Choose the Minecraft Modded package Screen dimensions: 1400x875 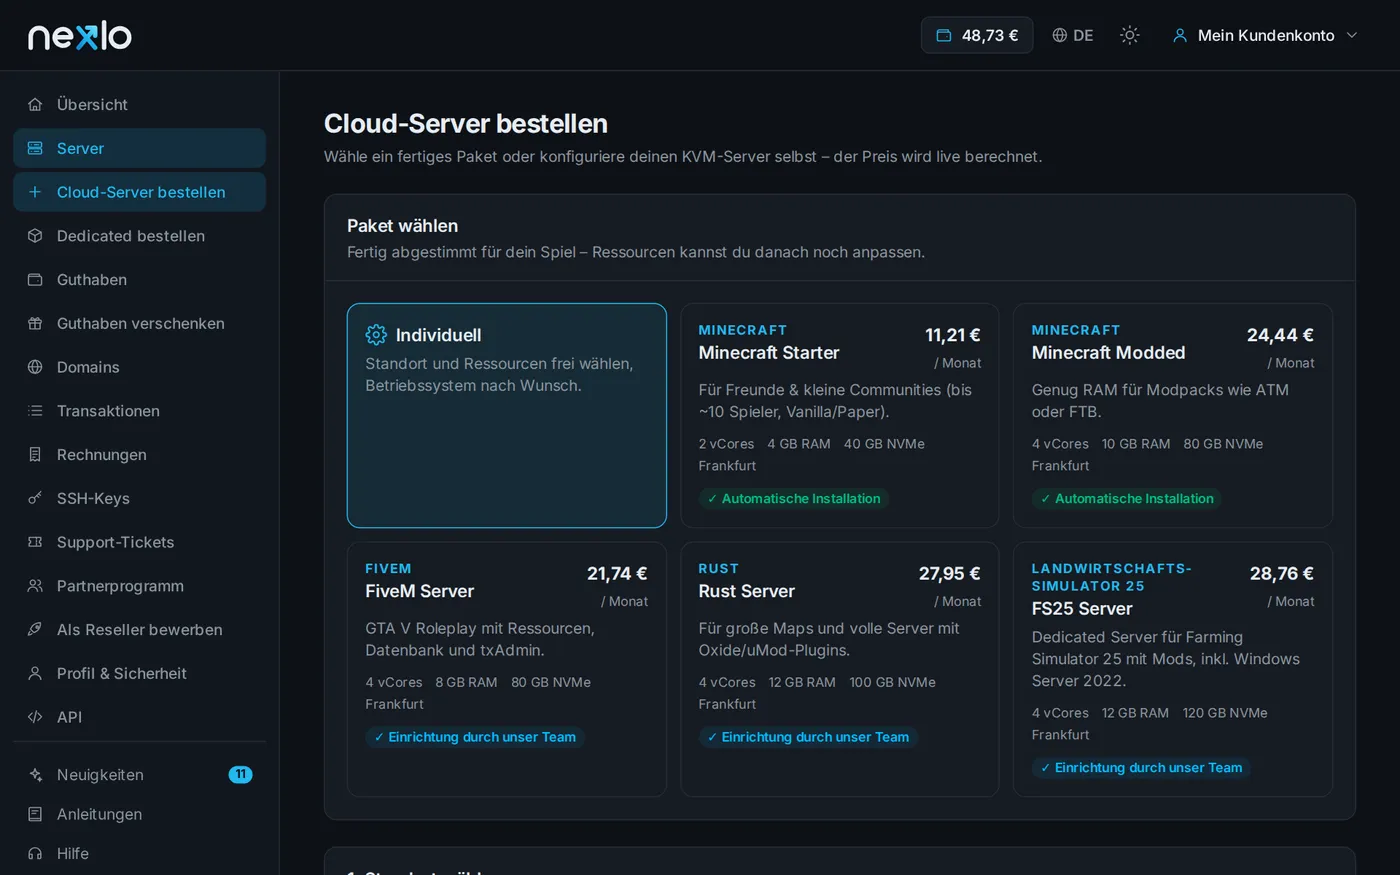(x=1173, y=415)
